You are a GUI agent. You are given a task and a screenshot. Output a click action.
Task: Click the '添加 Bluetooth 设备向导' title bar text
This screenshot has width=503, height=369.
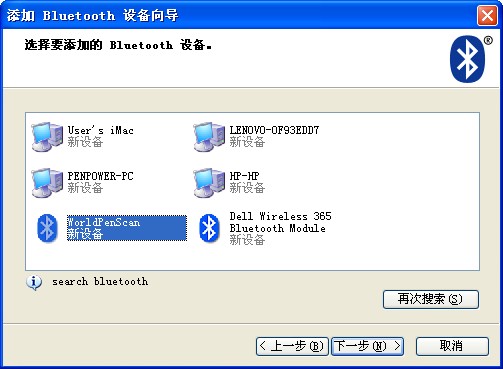coord(92,15)
